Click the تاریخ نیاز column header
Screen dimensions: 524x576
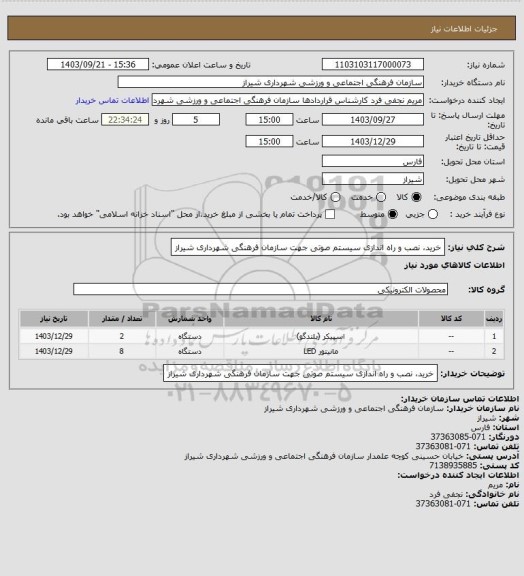click(54, 318)
